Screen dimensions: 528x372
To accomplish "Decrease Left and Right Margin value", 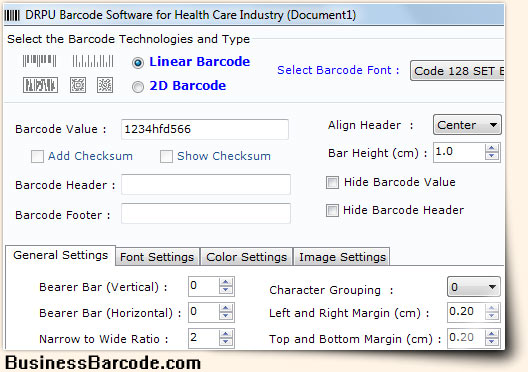I will pyautogui.click(x=492, y=316).
